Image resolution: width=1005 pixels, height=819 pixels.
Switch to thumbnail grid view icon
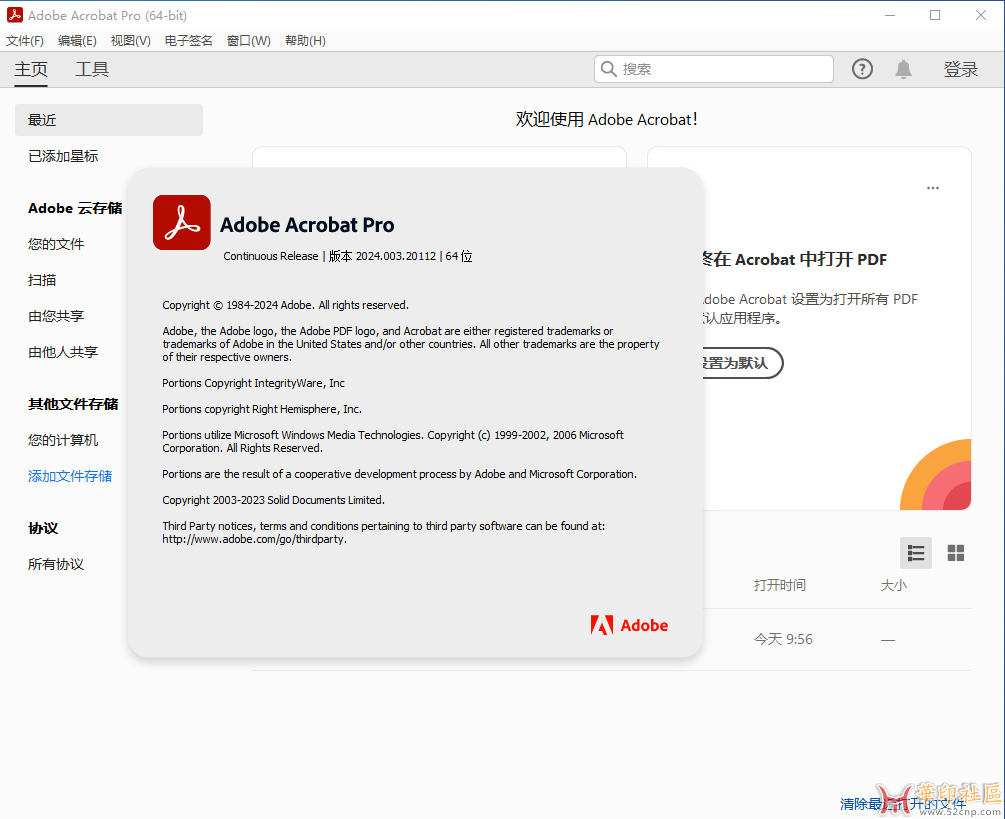pos(956,552)
